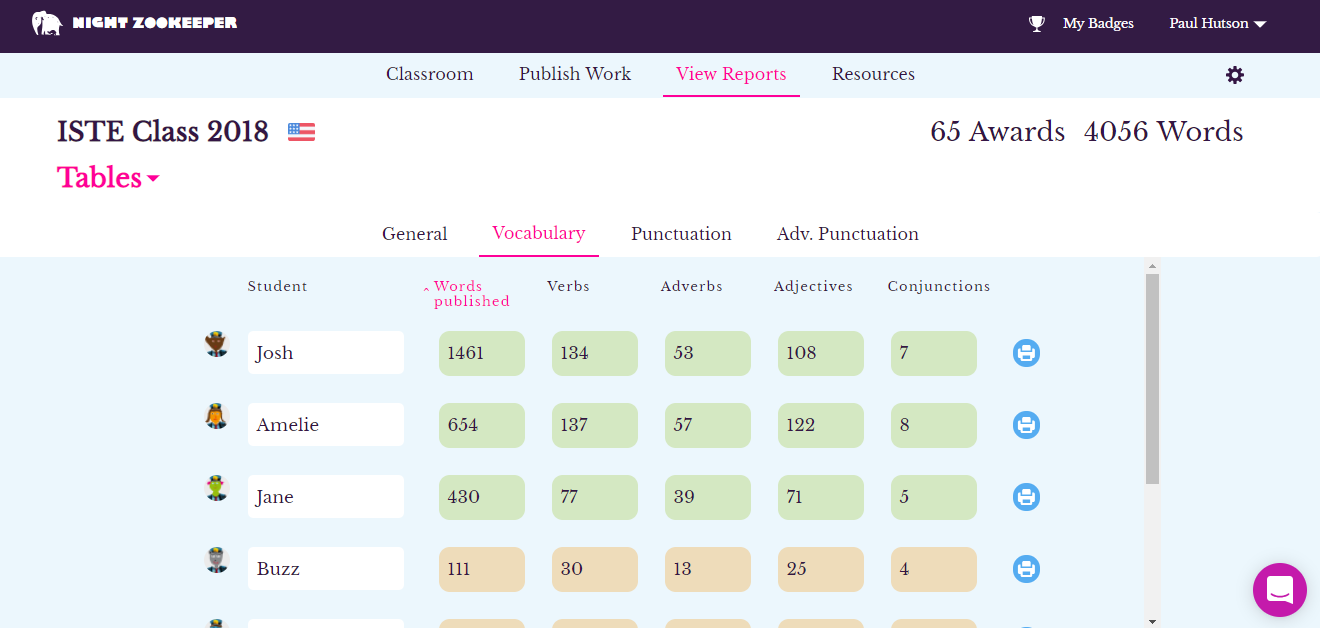The height and width of the screenshot is (628, 1320).
Task: Click Amelie's avatar icon
Action: 217,416
